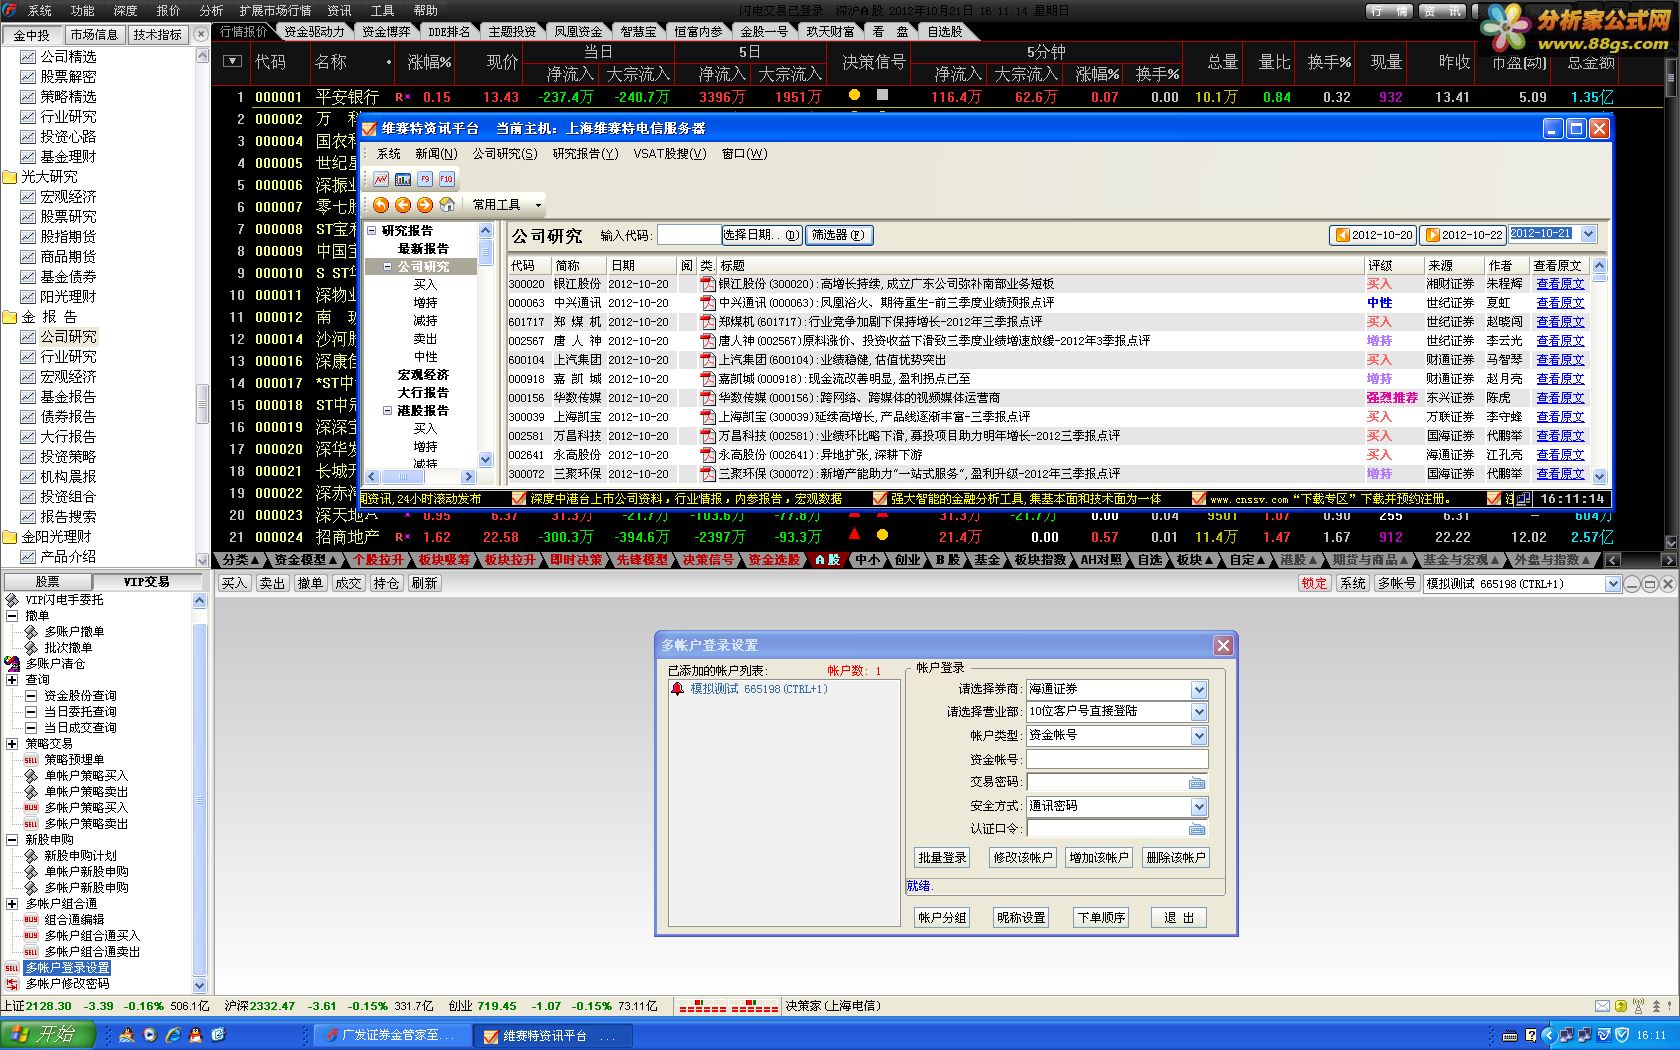Click Windows 开始 start button
The image size is (1680, 1050).
tap(48, 1035)
